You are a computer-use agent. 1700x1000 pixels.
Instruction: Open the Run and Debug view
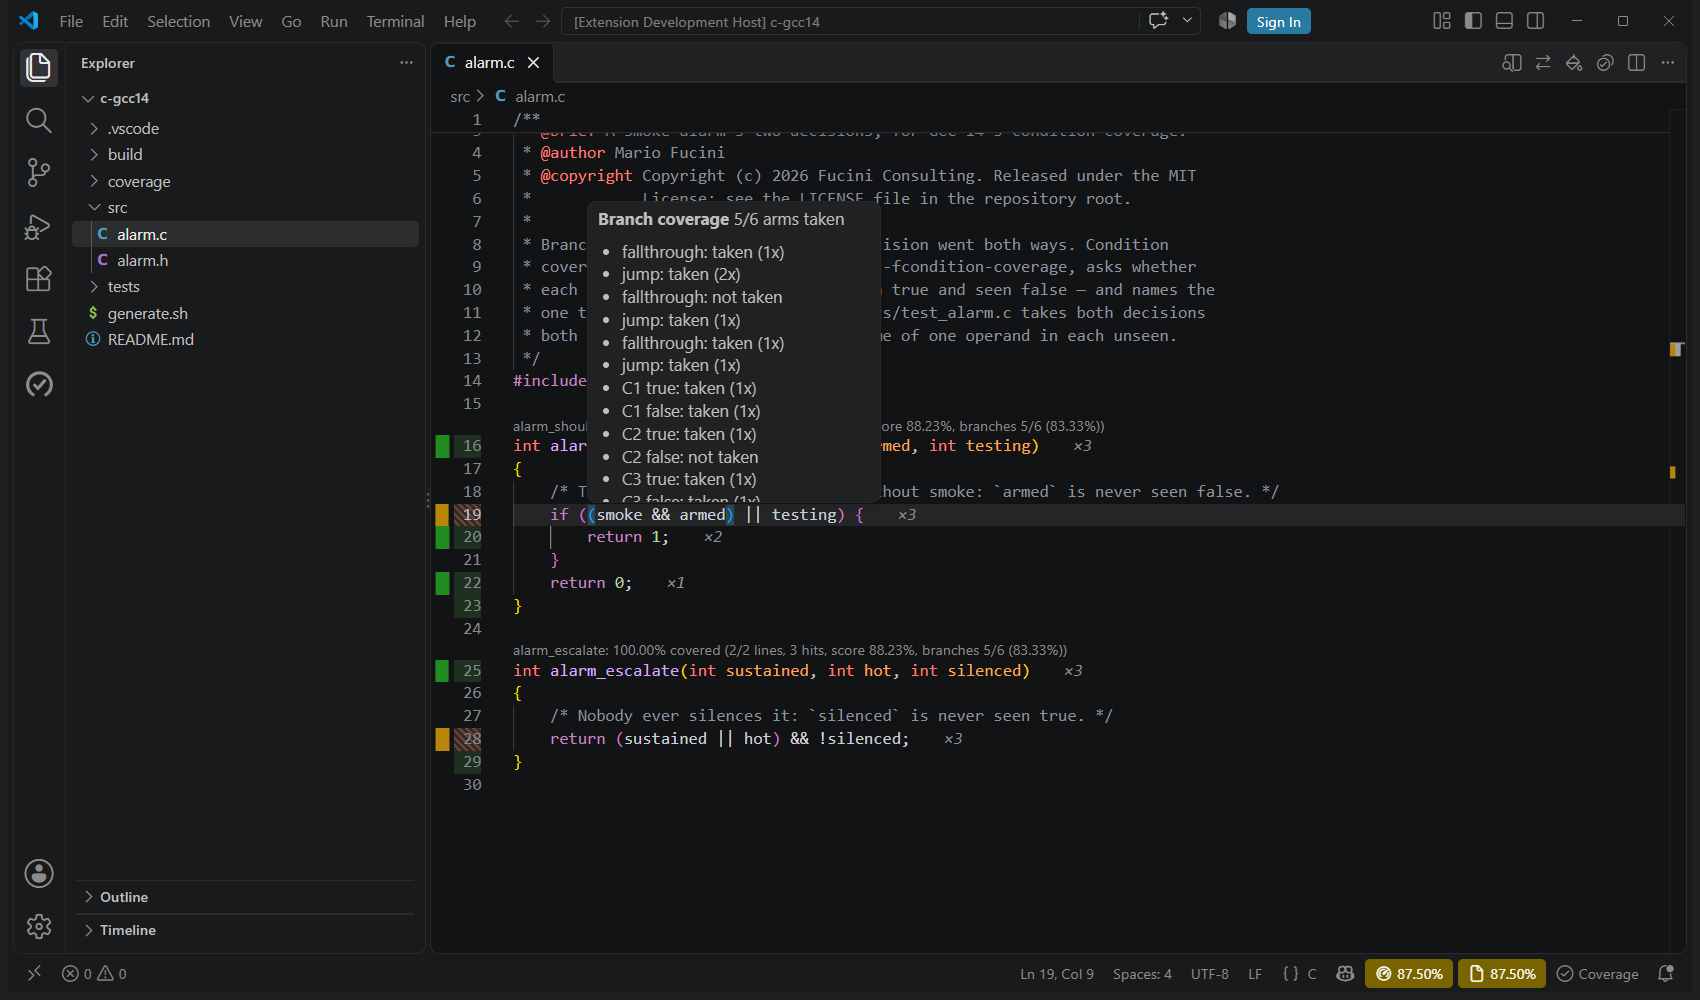click(x=38, y=227)
